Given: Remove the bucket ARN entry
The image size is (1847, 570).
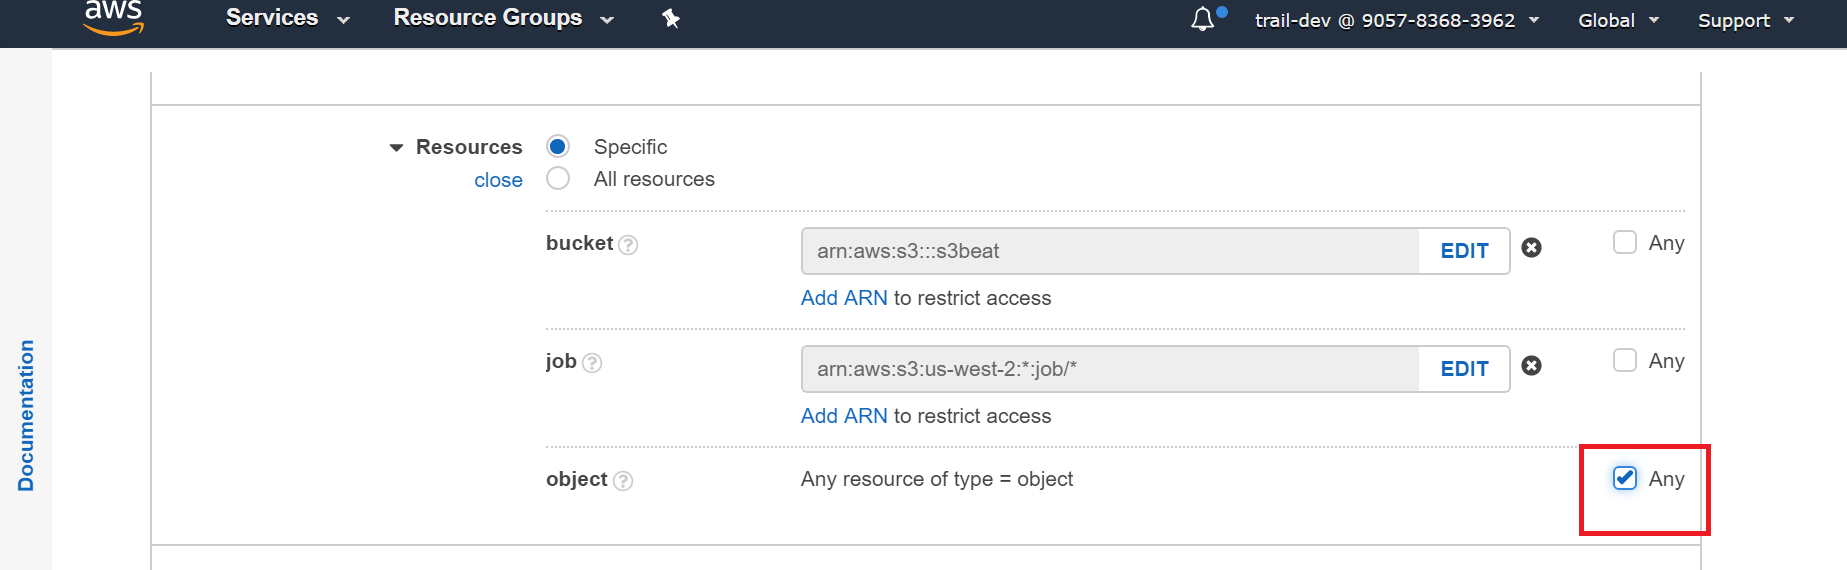Looking at the screenshot, I should point(1531,248).
